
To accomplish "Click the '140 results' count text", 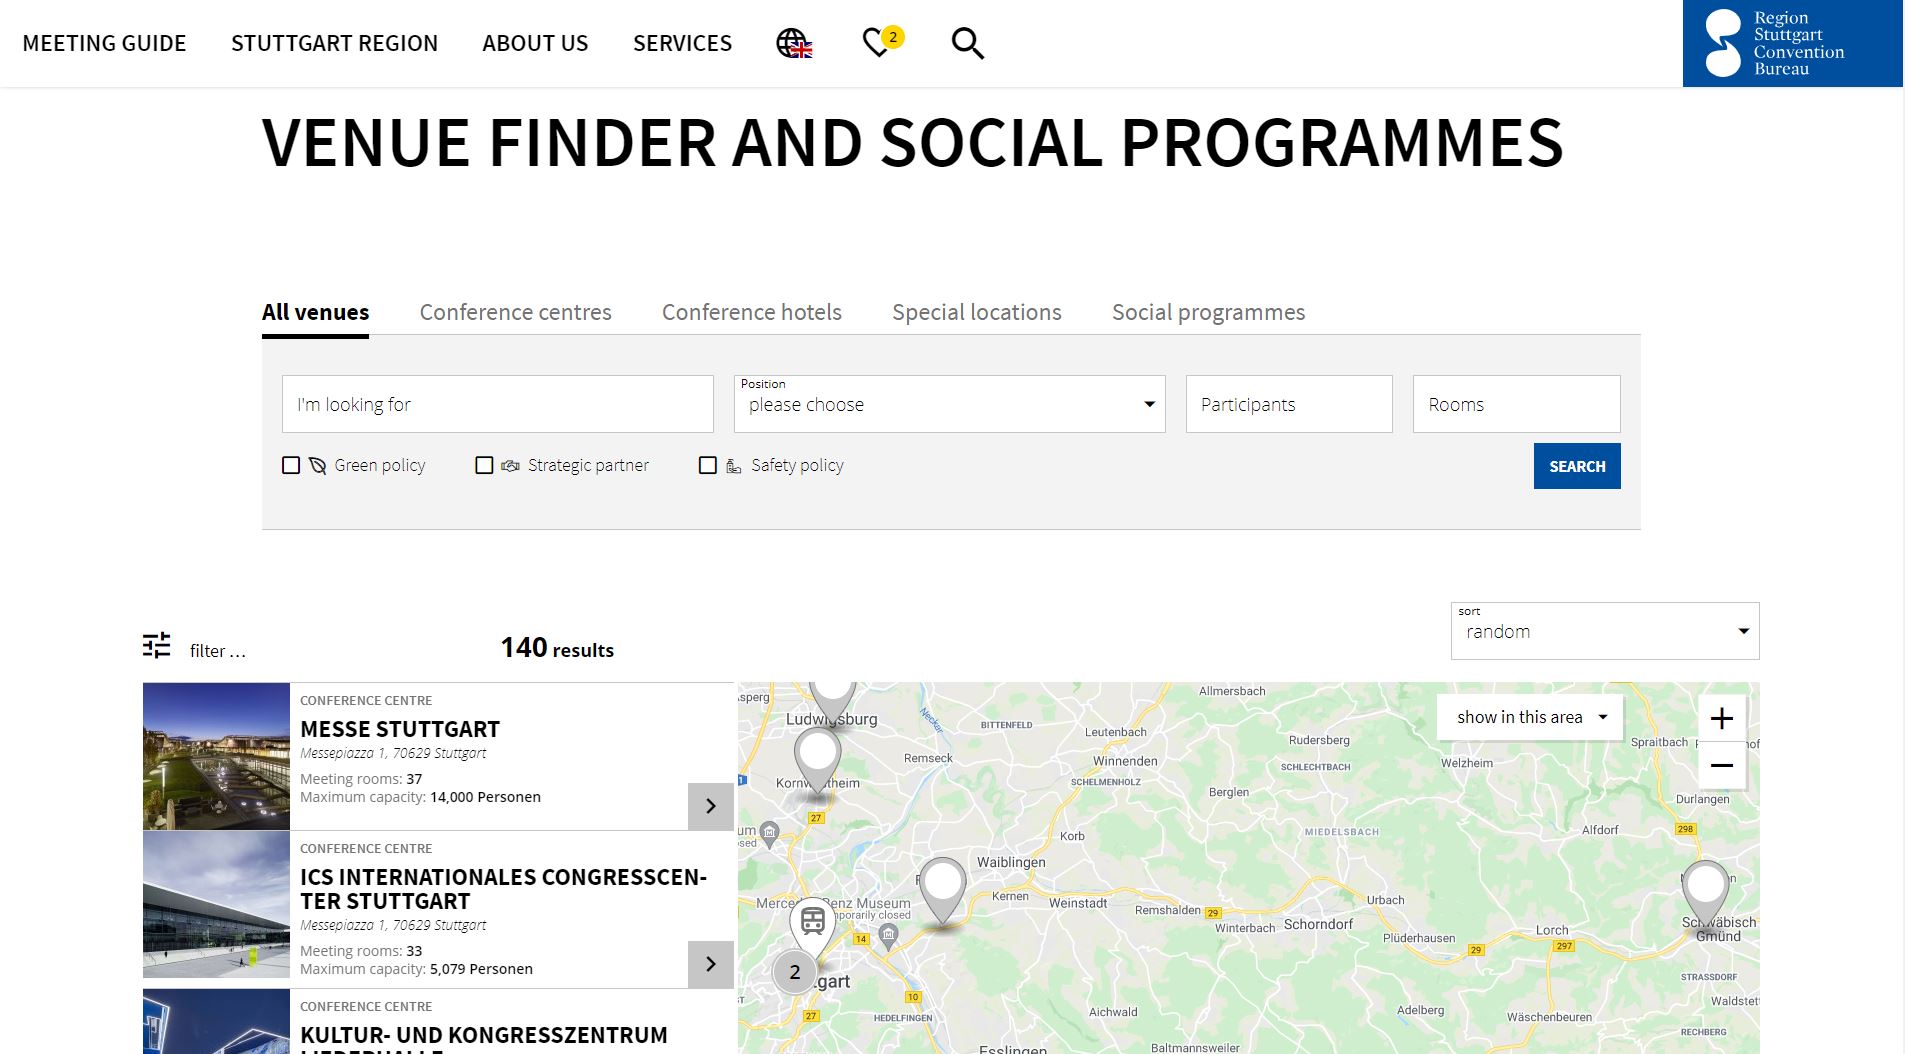I will tap(557, 648).
